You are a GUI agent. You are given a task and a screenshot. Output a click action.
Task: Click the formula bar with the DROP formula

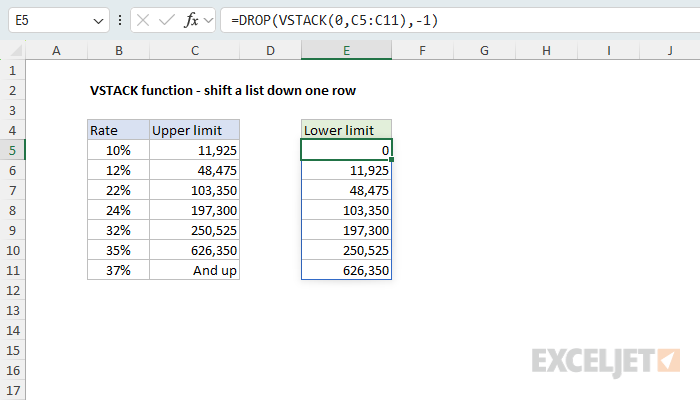(x=460, y=20)
